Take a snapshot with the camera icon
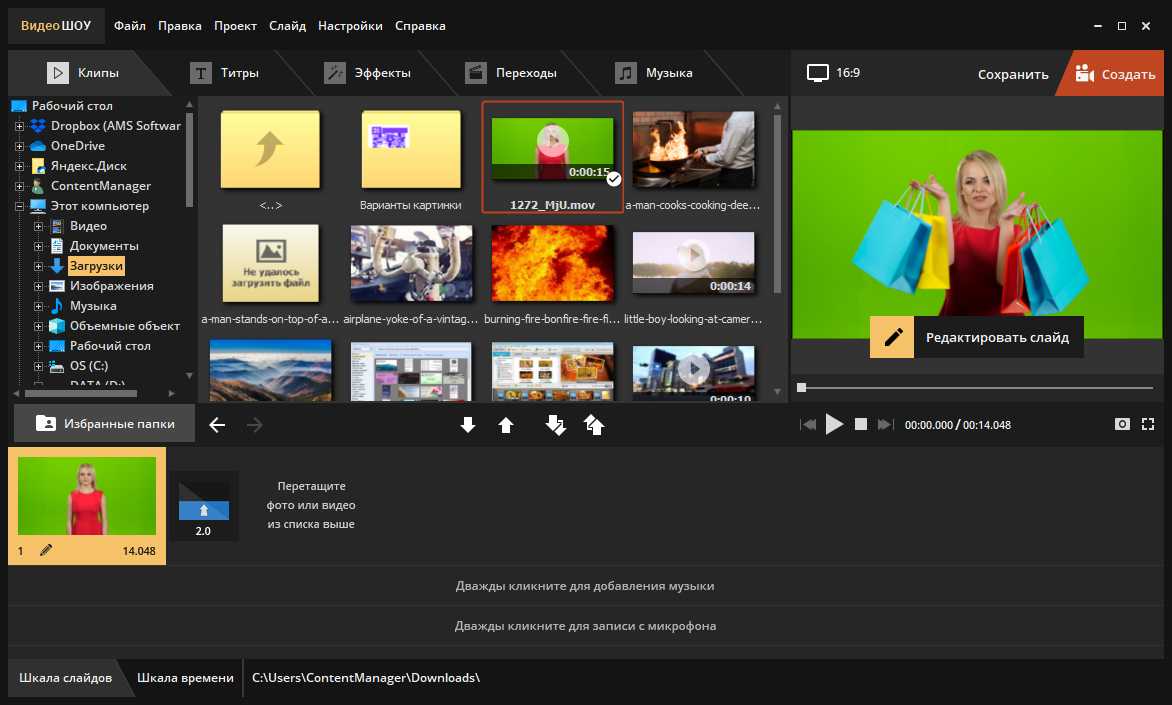Screen dimensions: 1172x705 (1122, 424)
